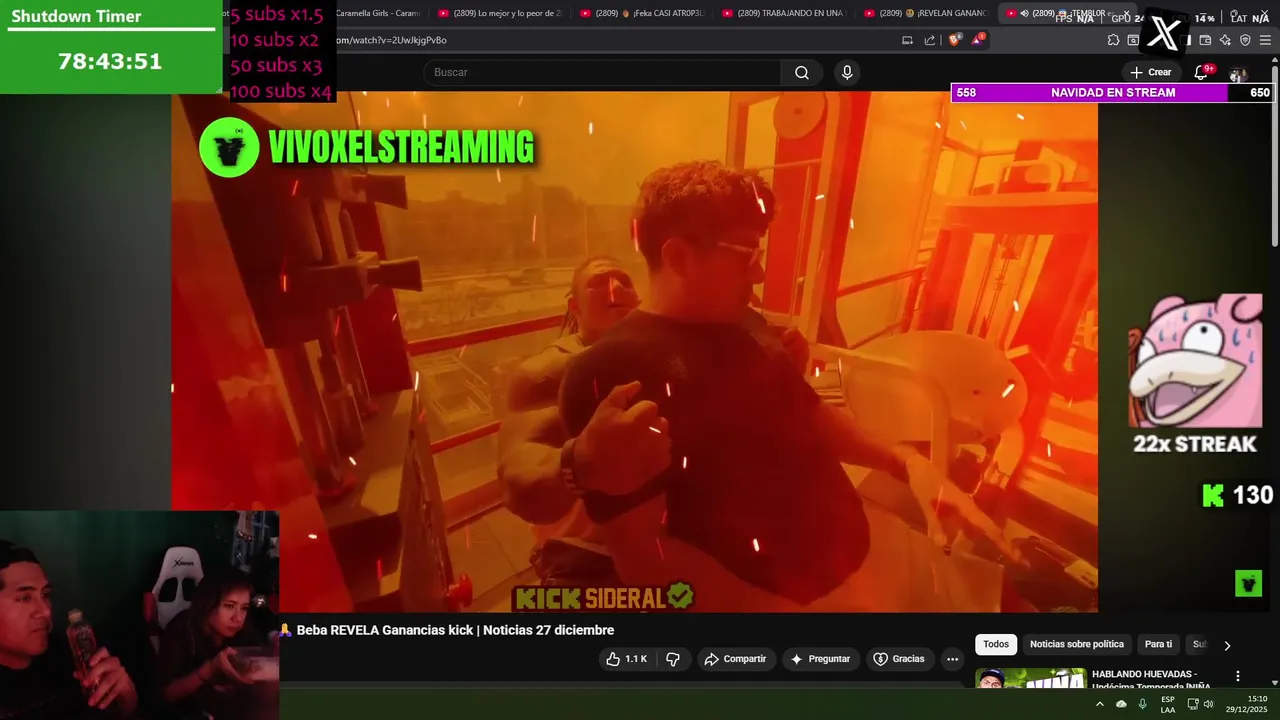Click the Preguntar button
Image resolution: width=1280 pixels, height=720 pixels.
820,659
